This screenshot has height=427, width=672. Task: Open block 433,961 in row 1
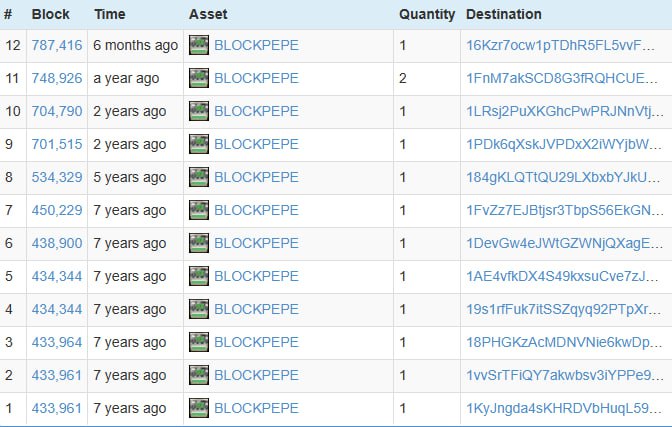click(x=57, y=408)
